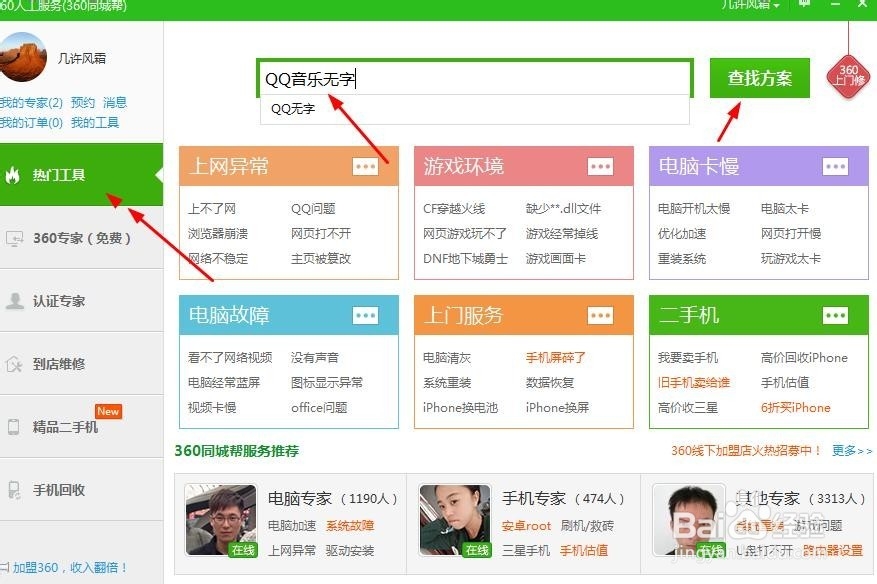The height and width of the screenshot is (584, 877).
Task: Click the 游戏经常掉线 item
Action: pos(562,234)
